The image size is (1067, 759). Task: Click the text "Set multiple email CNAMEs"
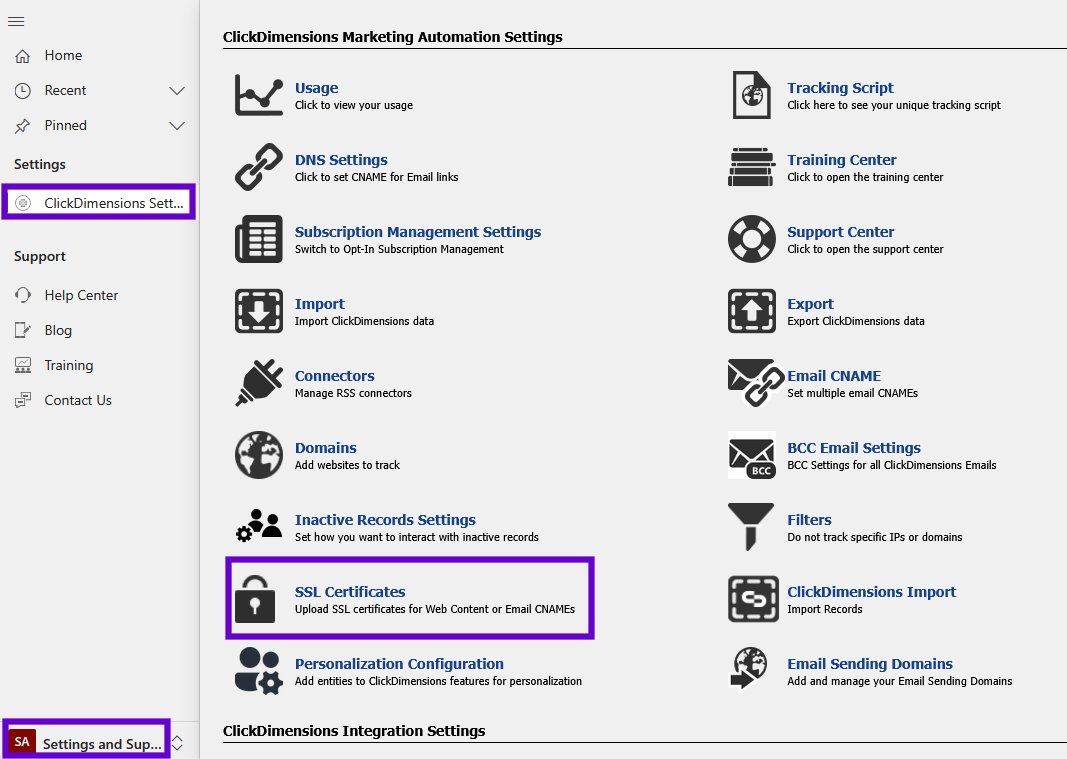coord(853,393)
